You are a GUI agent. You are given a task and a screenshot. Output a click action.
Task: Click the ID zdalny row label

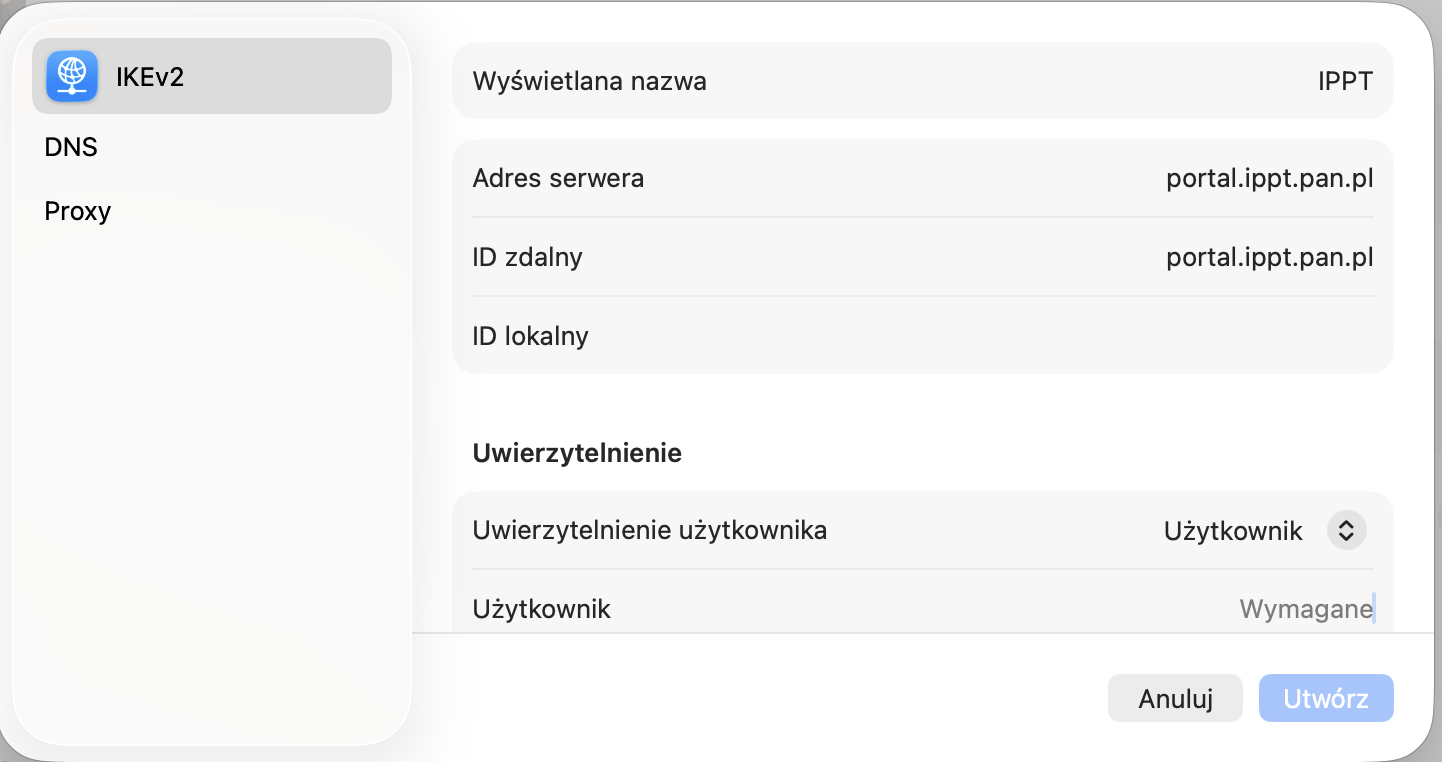[527, 258]
